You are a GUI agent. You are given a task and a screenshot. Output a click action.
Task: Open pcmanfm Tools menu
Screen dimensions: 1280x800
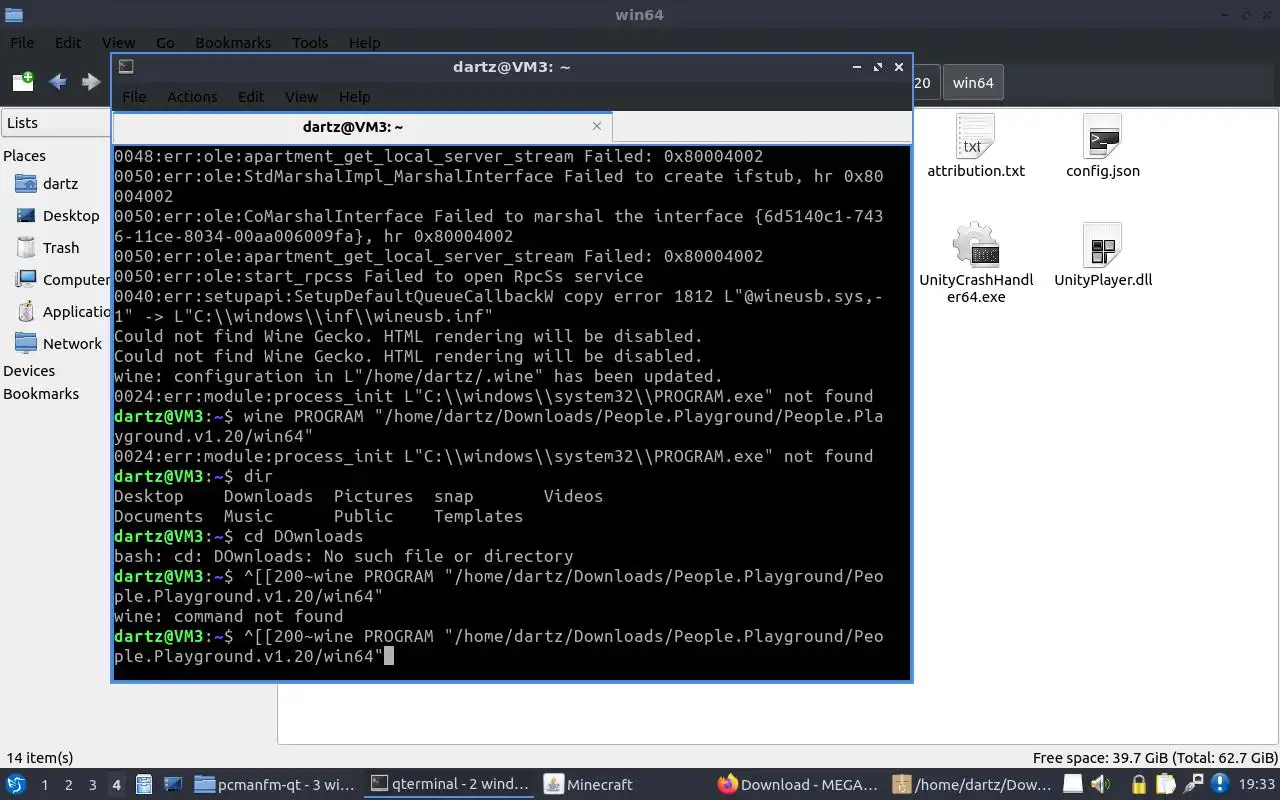click(x=310, y=43)
